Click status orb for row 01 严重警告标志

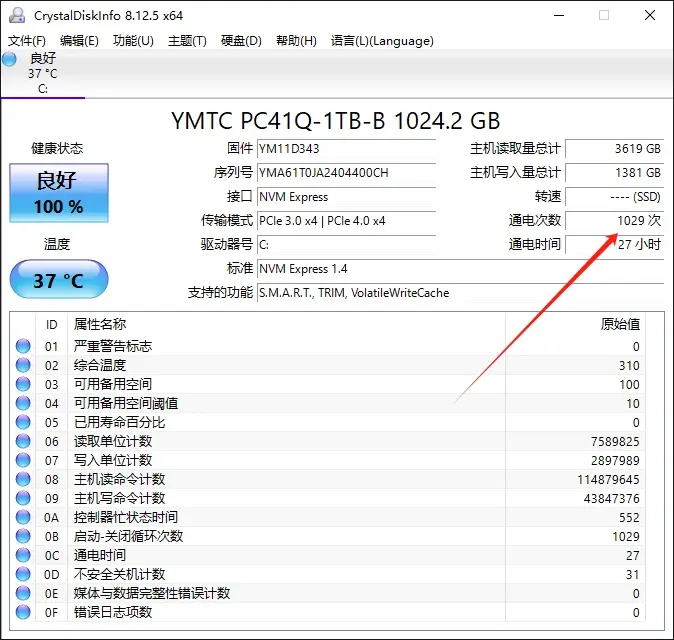pos(23,346)
